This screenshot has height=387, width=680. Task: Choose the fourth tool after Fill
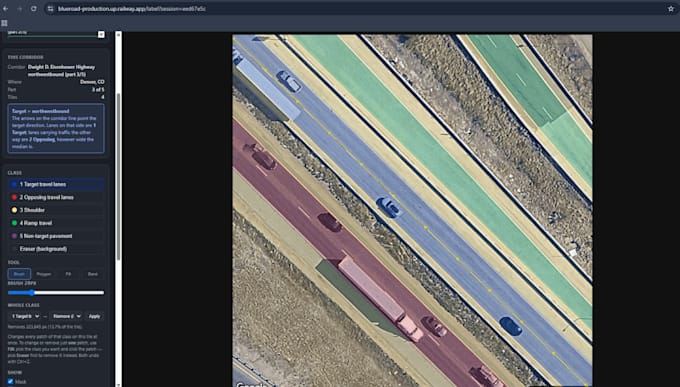[92, 274]
